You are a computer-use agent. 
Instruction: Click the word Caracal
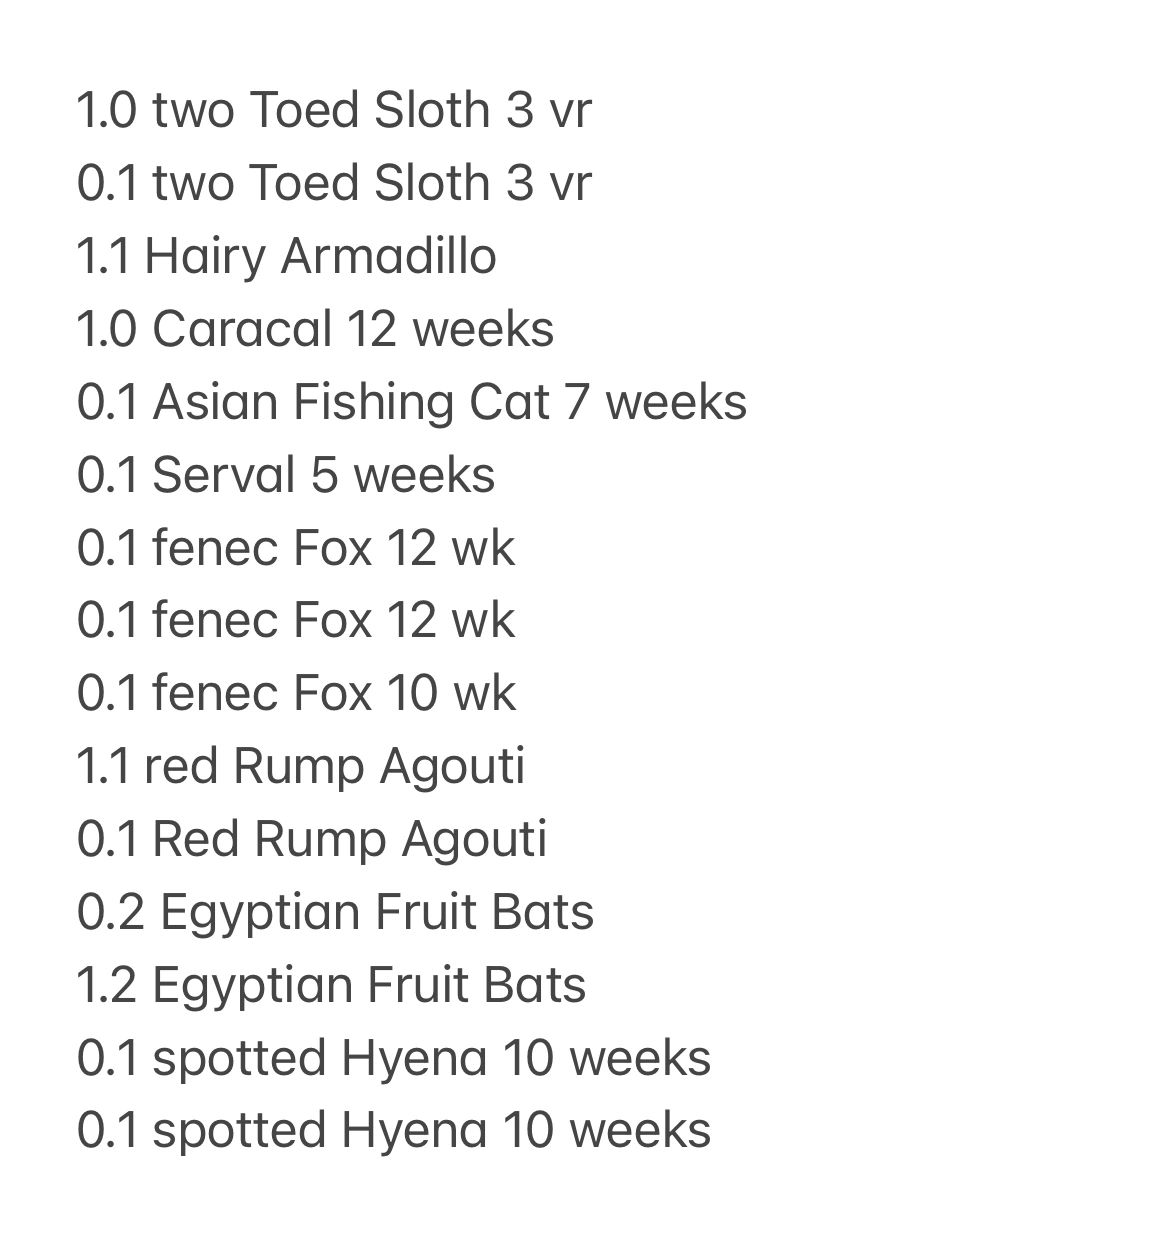pyautogui.click(x=241, y=329)
